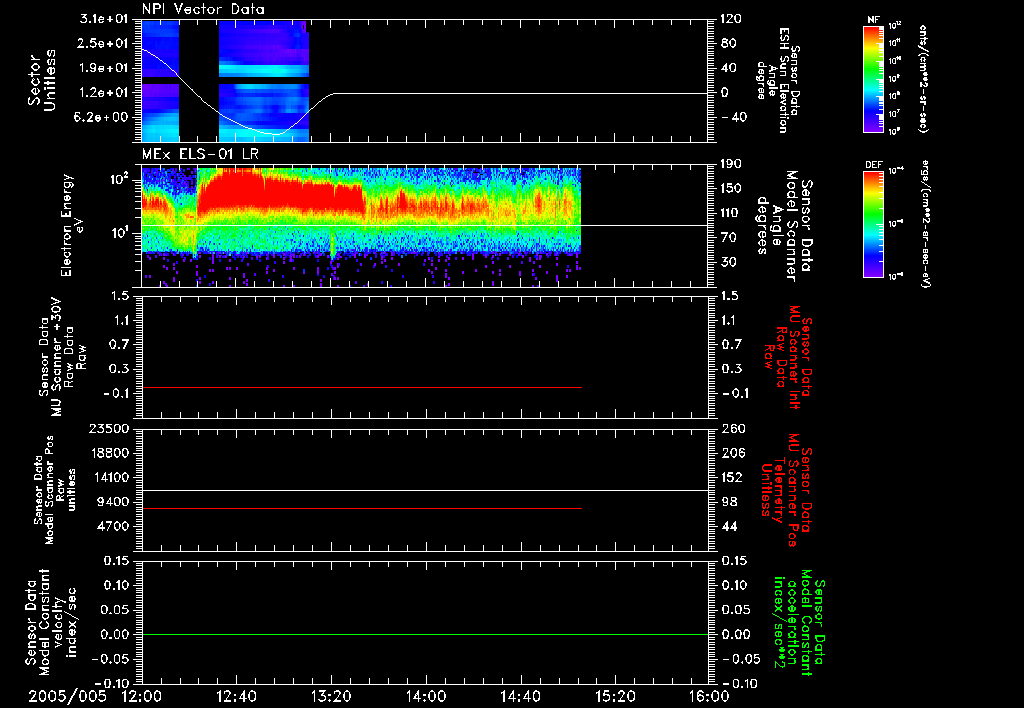This screenshot has width=1024, height=708.
Task: Select the 'NPI Vector Data' panel title
Action: 203,9
